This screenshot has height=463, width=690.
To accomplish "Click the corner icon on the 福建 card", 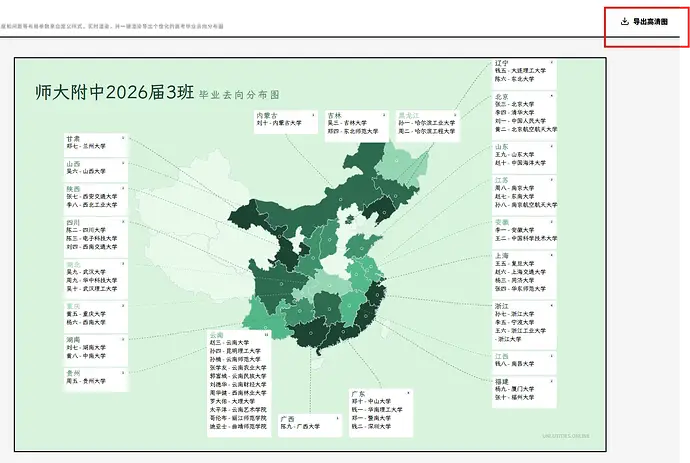I will click(551, 381).
